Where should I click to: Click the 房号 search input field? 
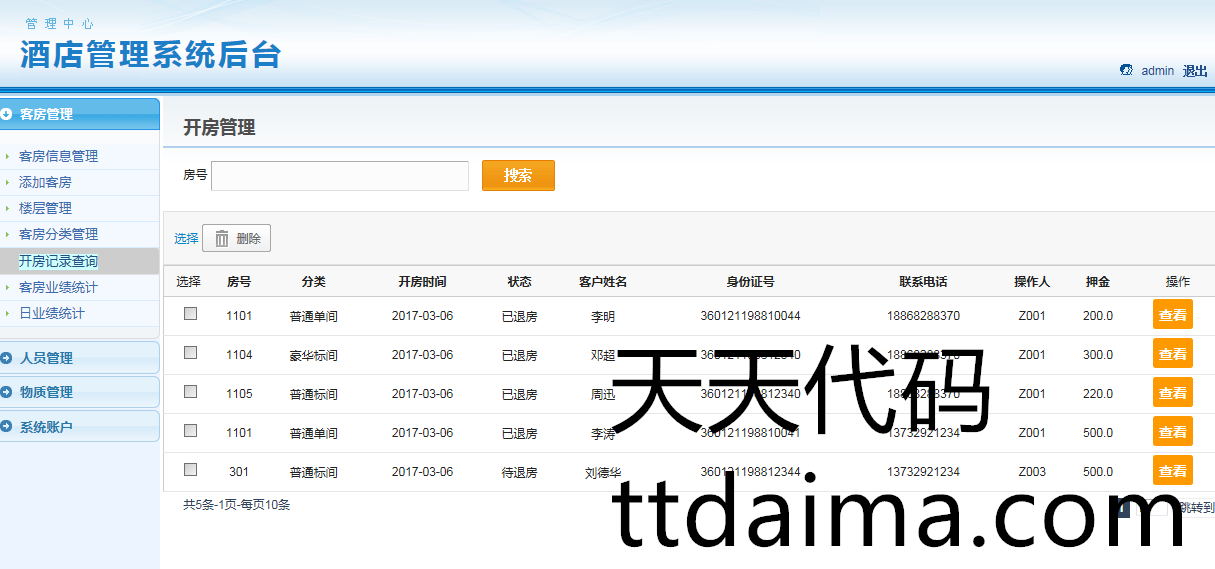[340, 176]
